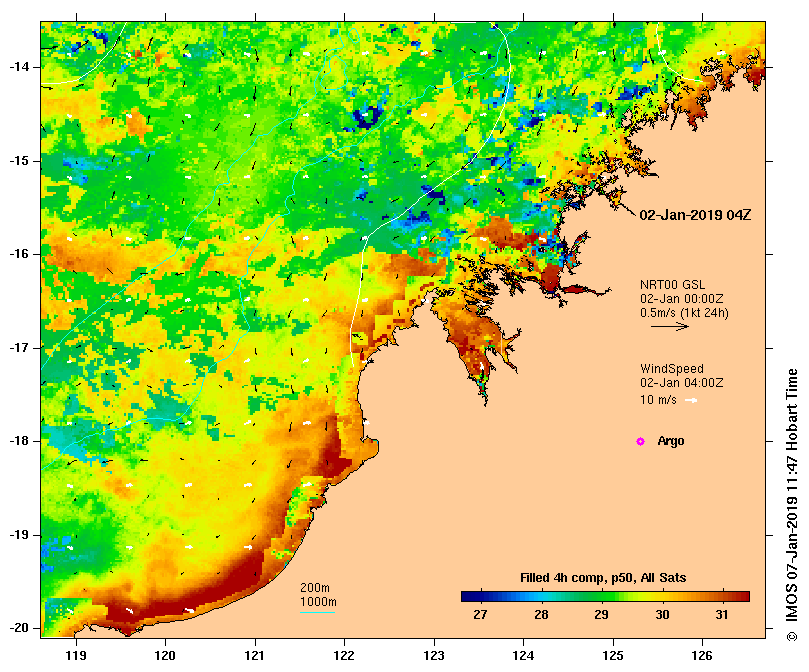Click the green section of the colorbar near 29
This screenshot has width=809, height=672.
tap(602, 597)
